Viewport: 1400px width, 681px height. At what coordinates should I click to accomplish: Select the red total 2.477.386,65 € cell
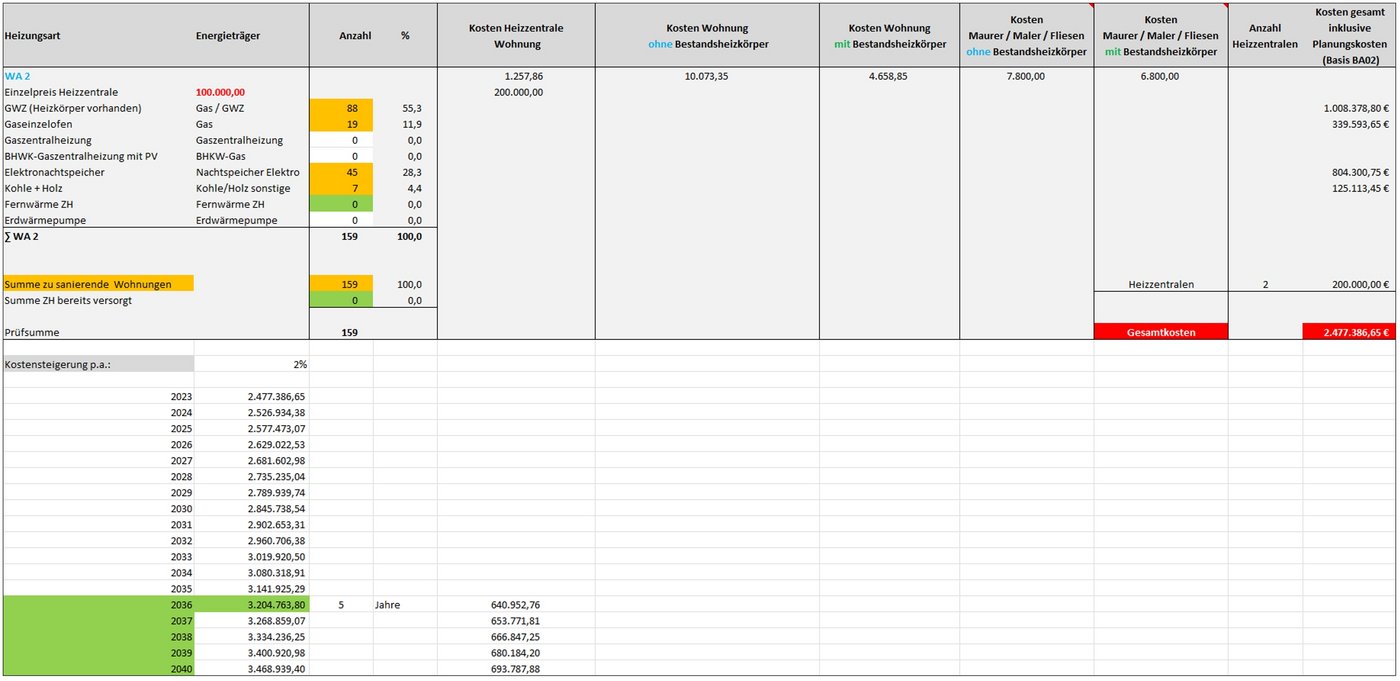tap(1348, 332)
